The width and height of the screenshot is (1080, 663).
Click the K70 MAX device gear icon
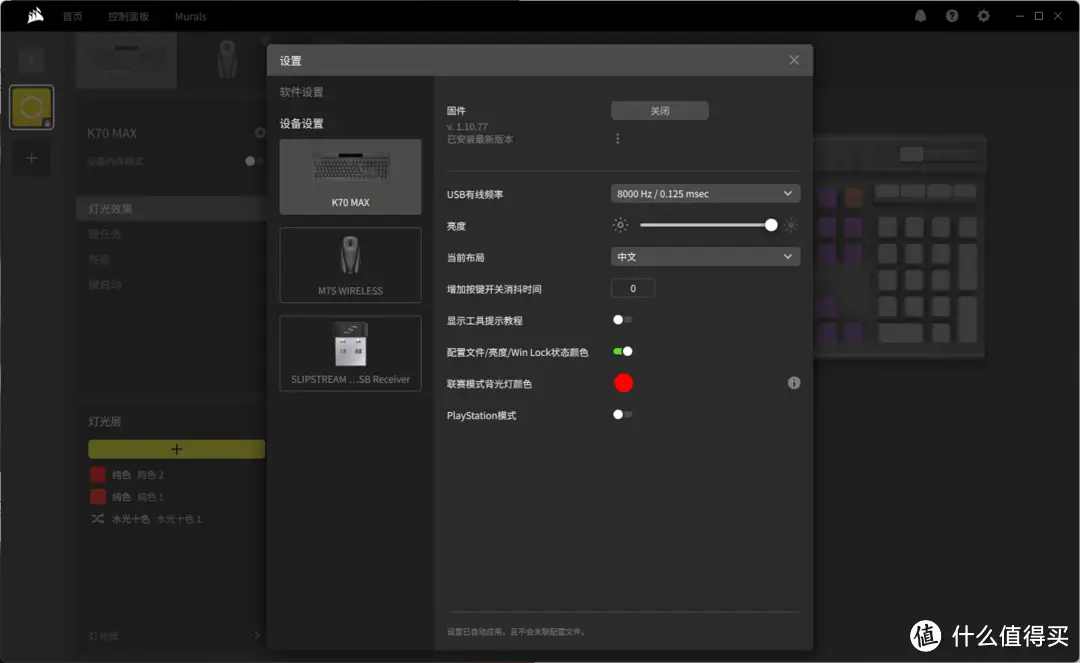[260, 133]
